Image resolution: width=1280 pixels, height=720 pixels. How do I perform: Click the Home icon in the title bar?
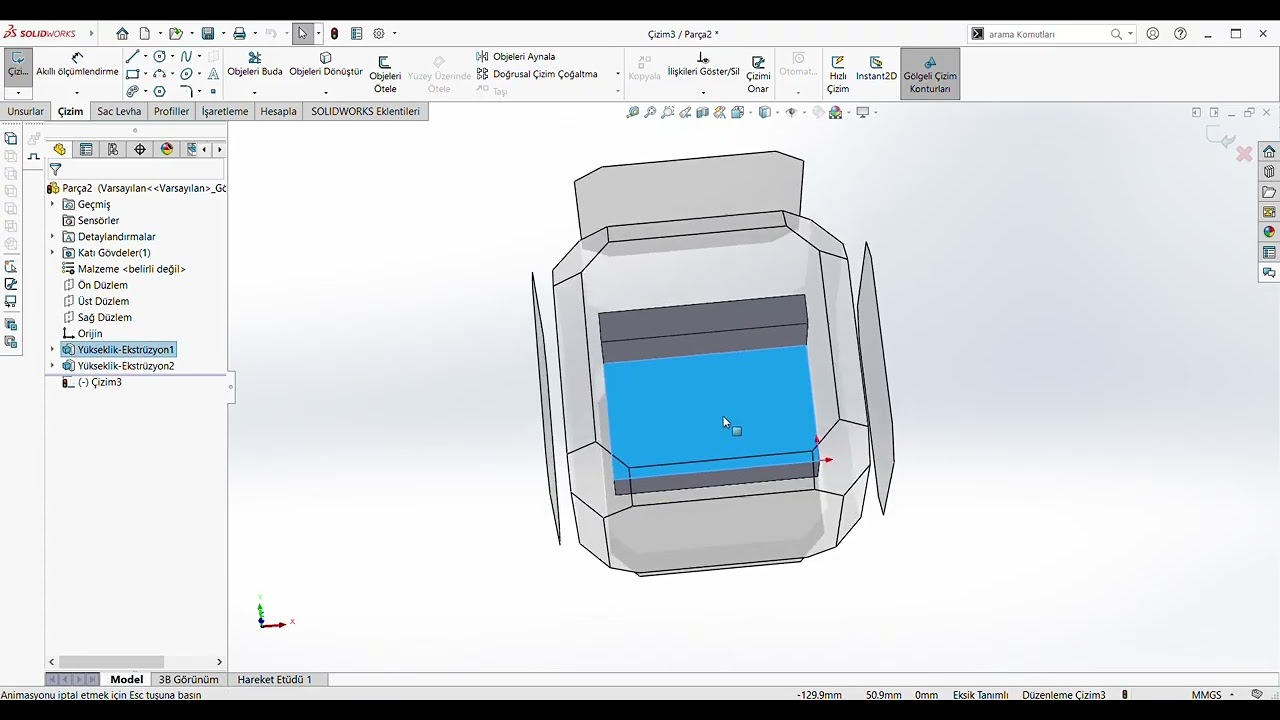(122, 34)
